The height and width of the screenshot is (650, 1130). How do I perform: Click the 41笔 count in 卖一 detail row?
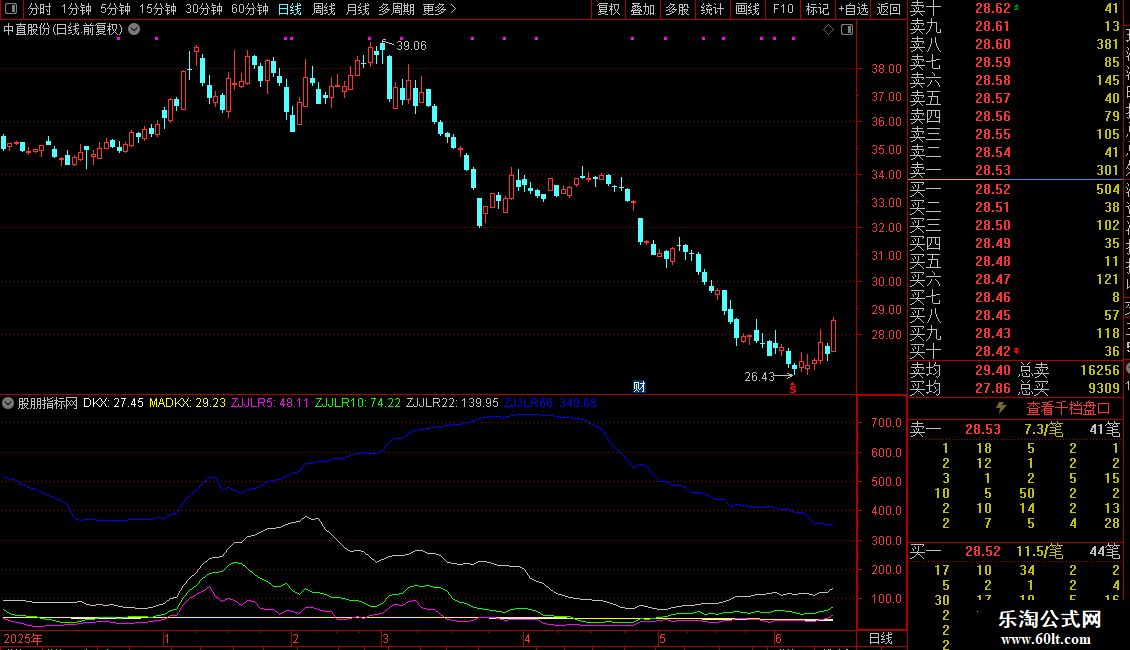(1105, 429)
